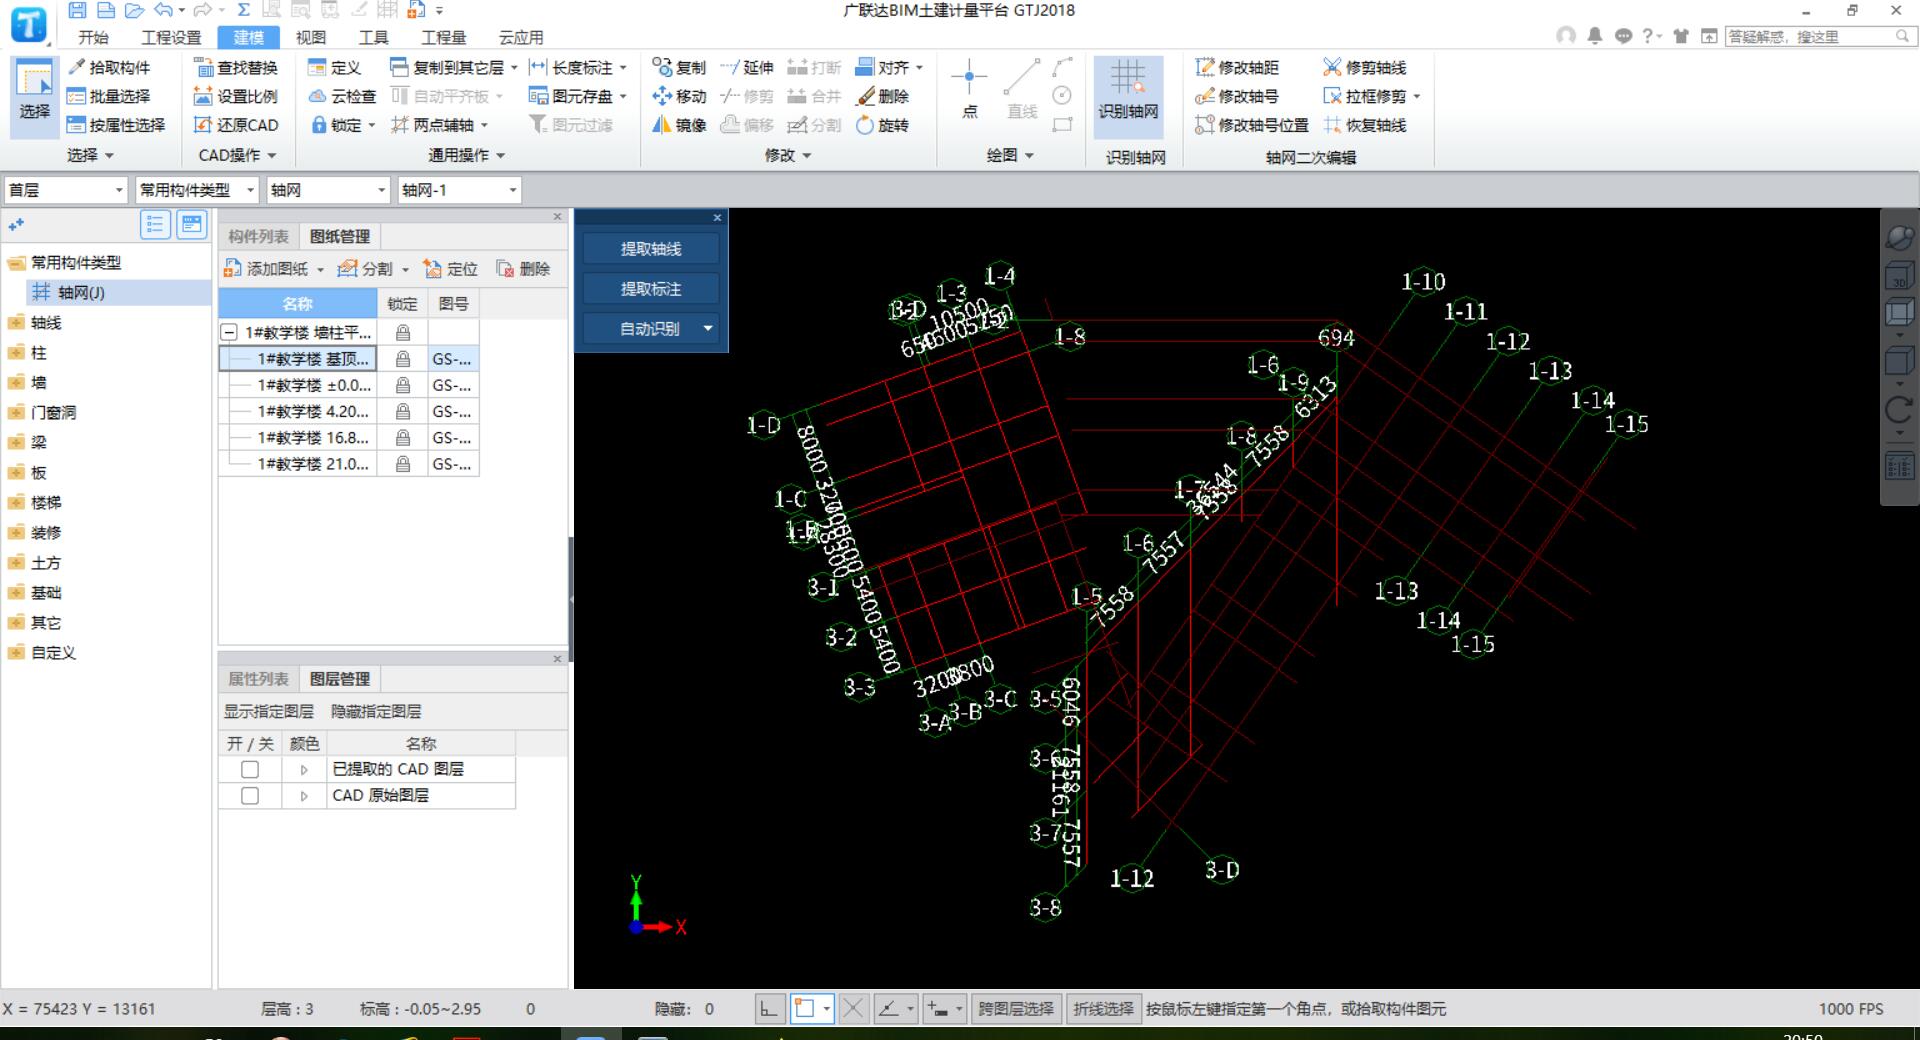Click the Open folder icon in quick access toolbar
The image size is (1920, 1040).
pyautogui.click(x=134, y=11)
